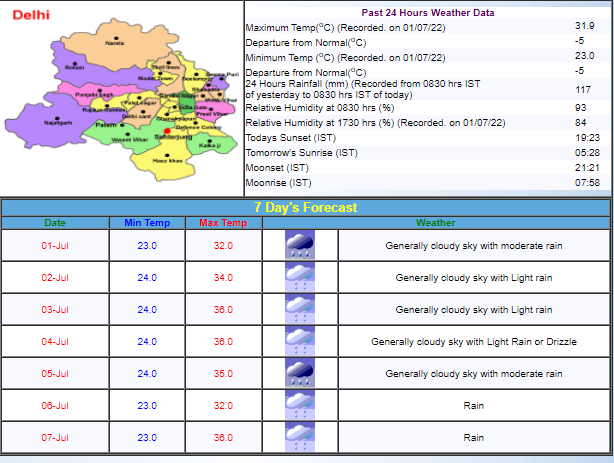This screenshot has height=463, width=614.
Task: Click the Max Temp column header
Action: click(223, 222)
